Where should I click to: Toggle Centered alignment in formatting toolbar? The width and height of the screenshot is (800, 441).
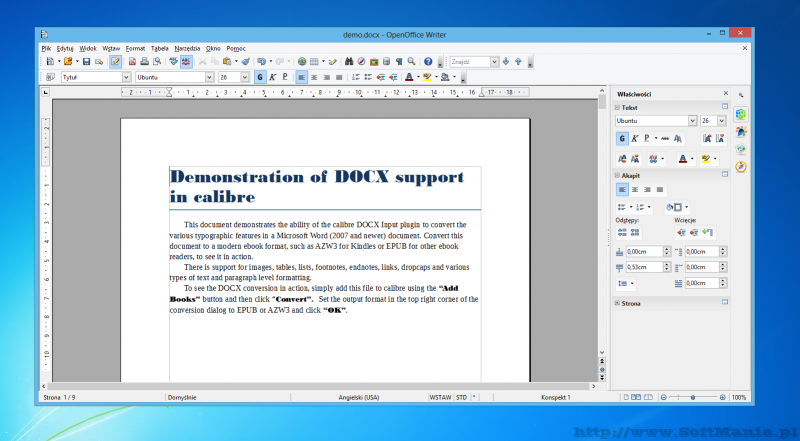(314, 77)
